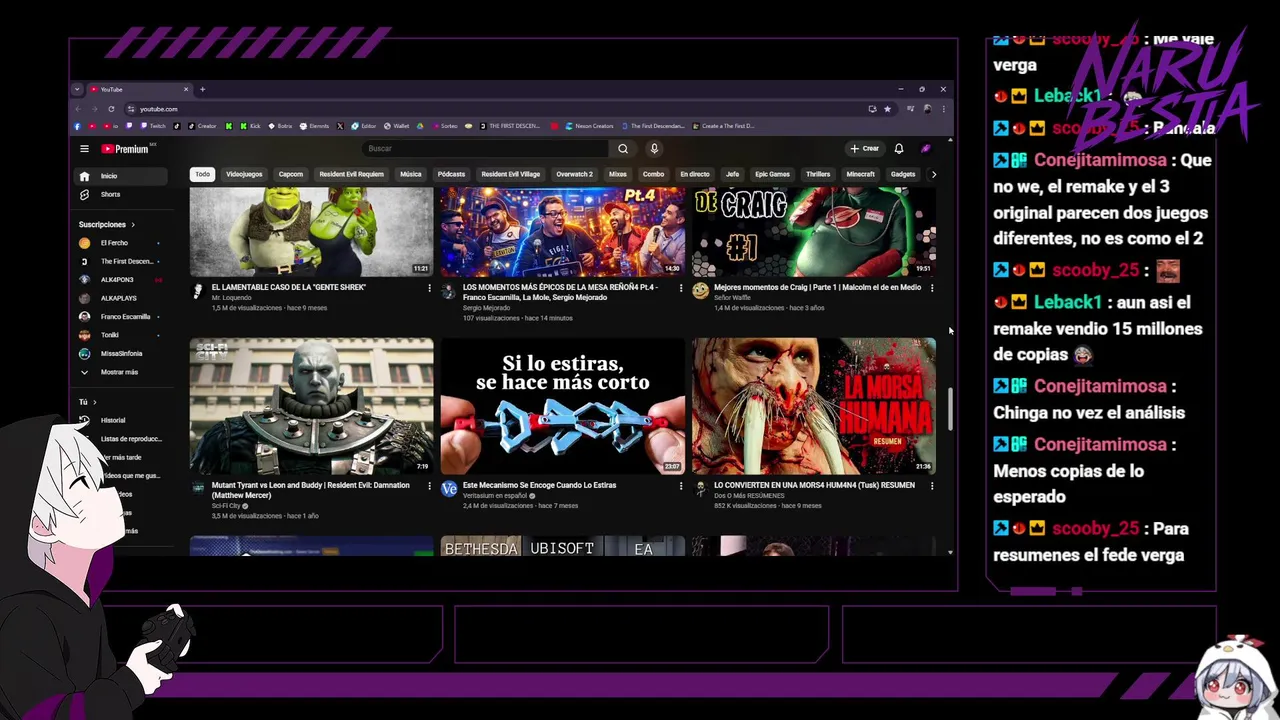
Task: Go back with the browser back arrow
Action: (78, 109)
